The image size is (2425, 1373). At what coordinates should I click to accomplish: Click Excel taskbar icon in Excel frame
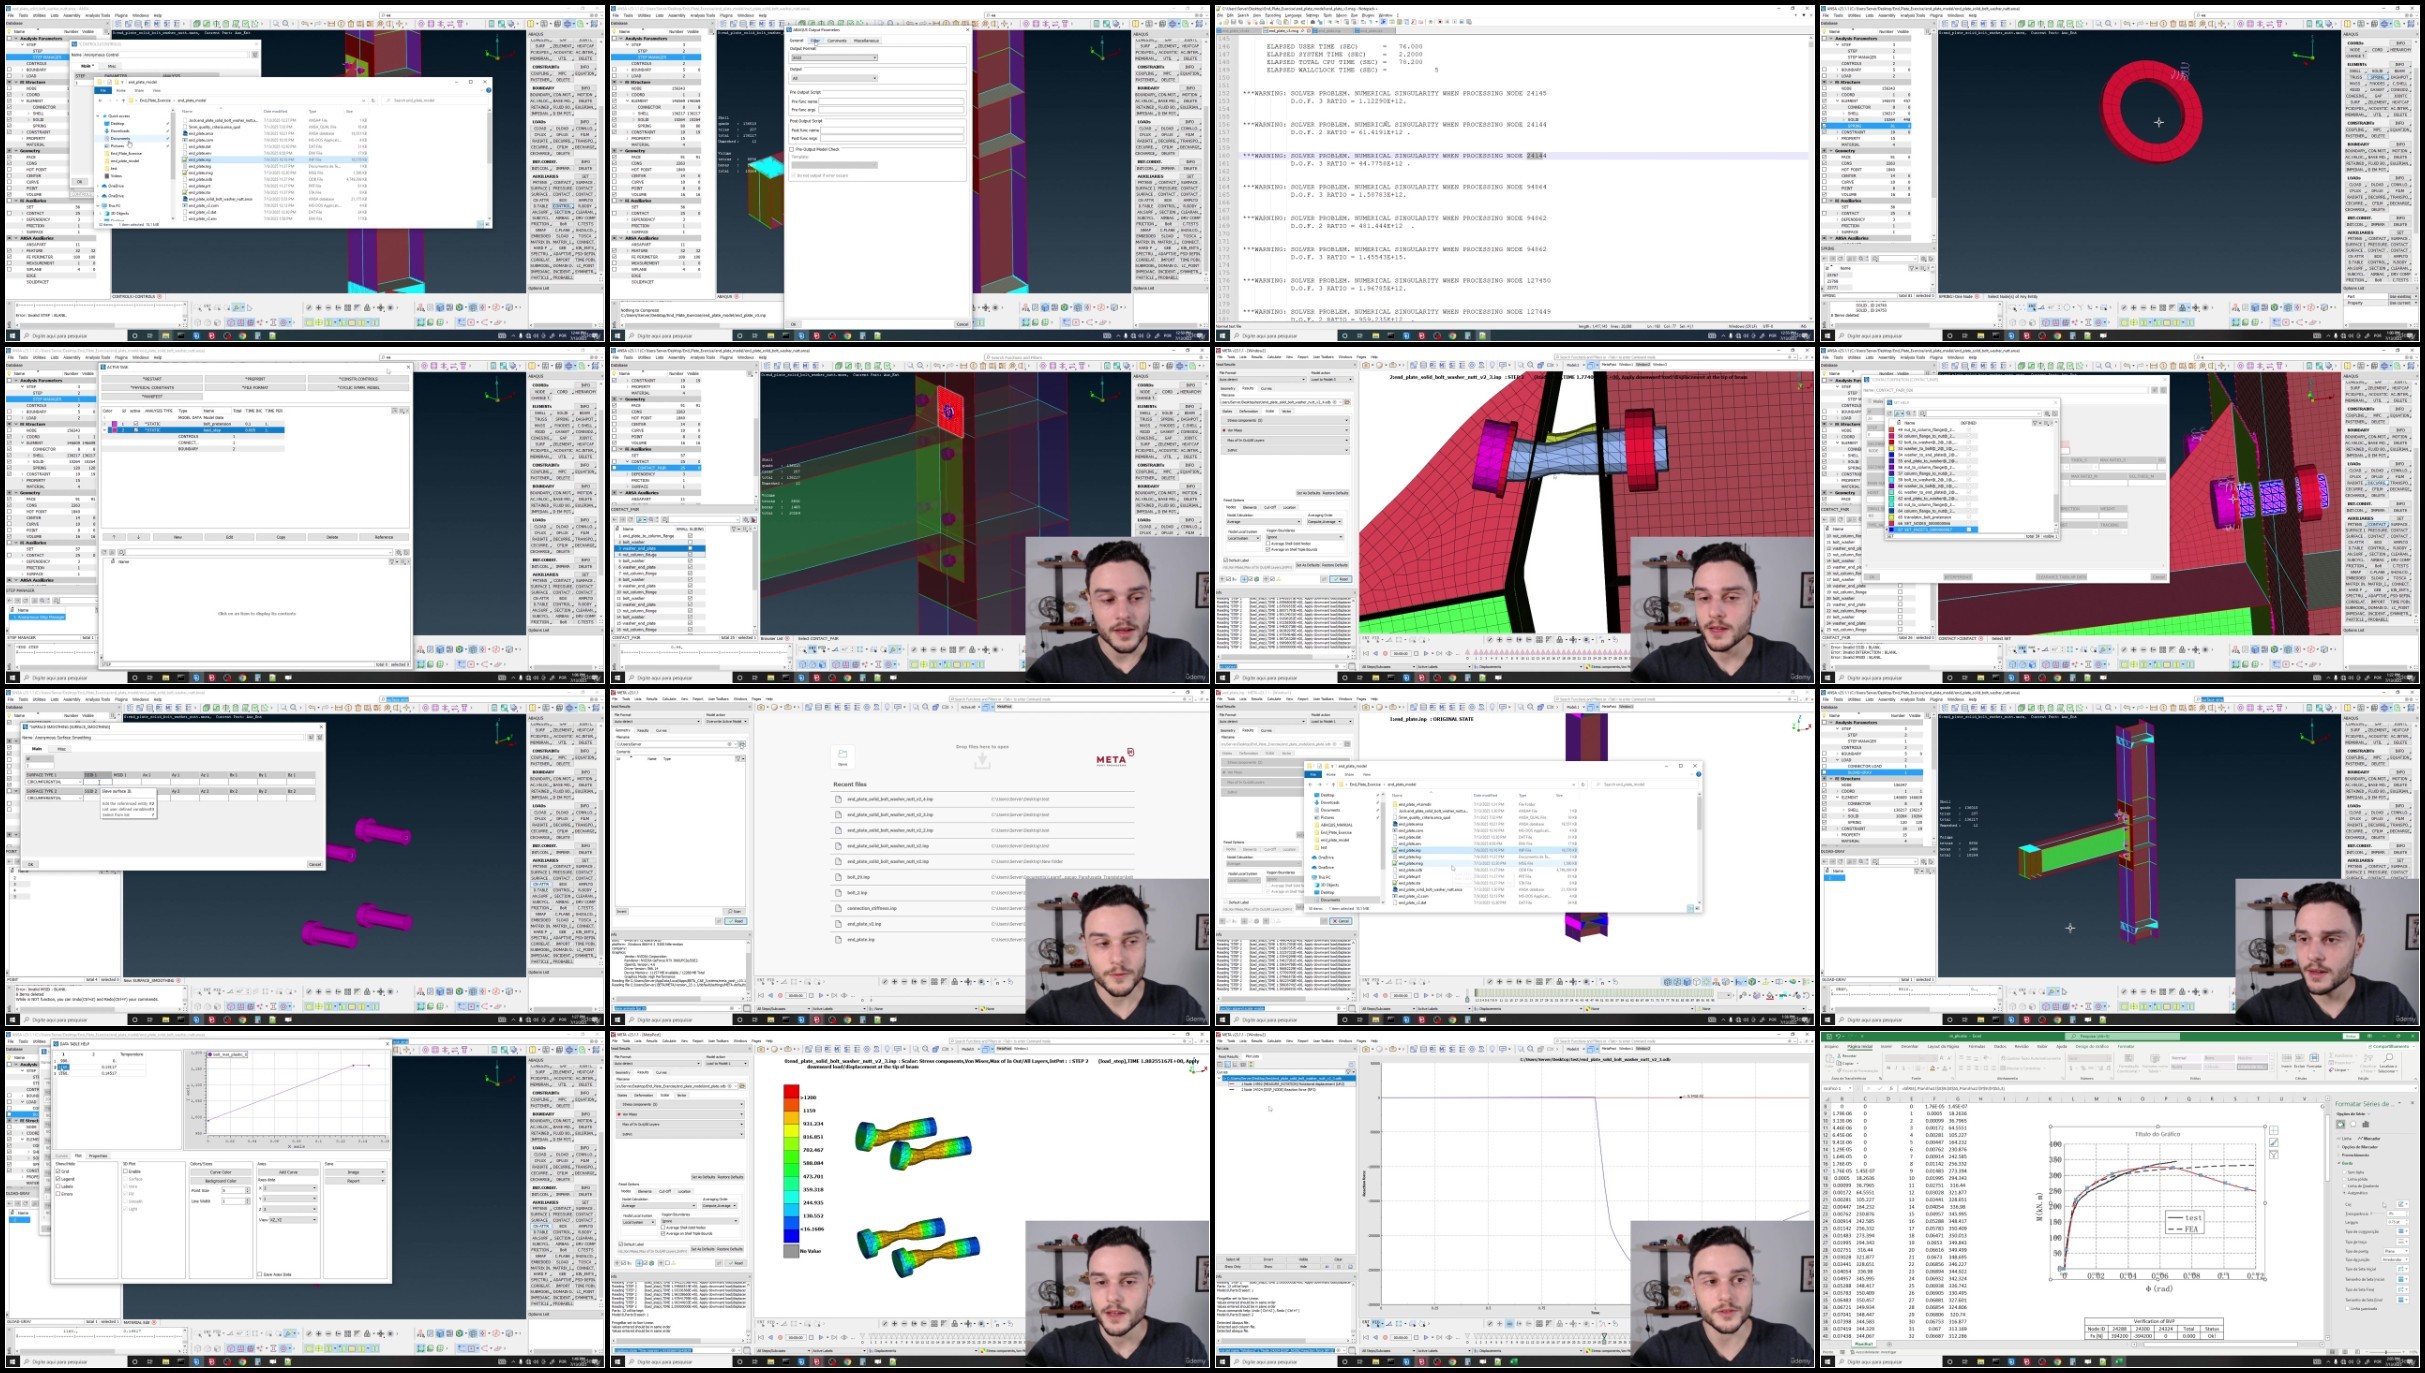click(2119, 1362)
